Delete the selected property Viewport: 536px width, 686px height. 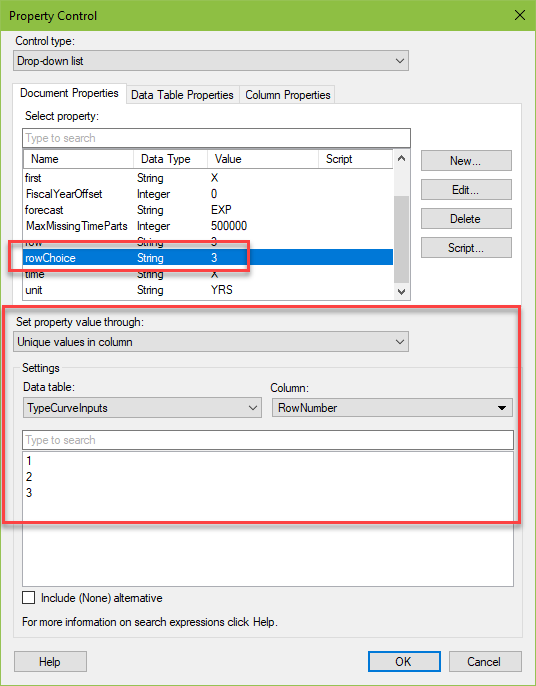(466, 218)
